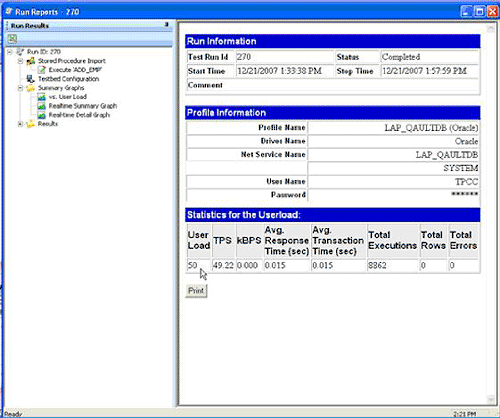Click the status bar clock time
Image resolution: width=500 pixels, height=418 pixels.
tap(464, 414)
